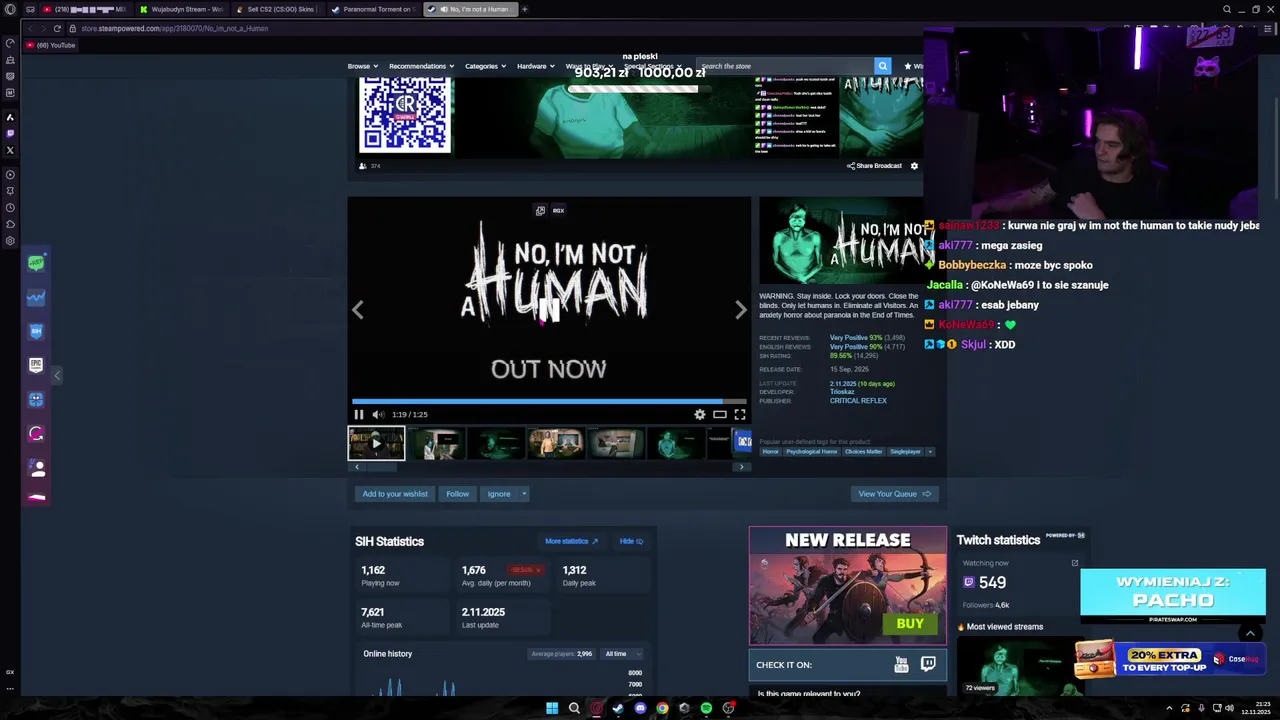Switch trailer to theater mode
This screenshot has height=720, width=1280.
point(720,414)
